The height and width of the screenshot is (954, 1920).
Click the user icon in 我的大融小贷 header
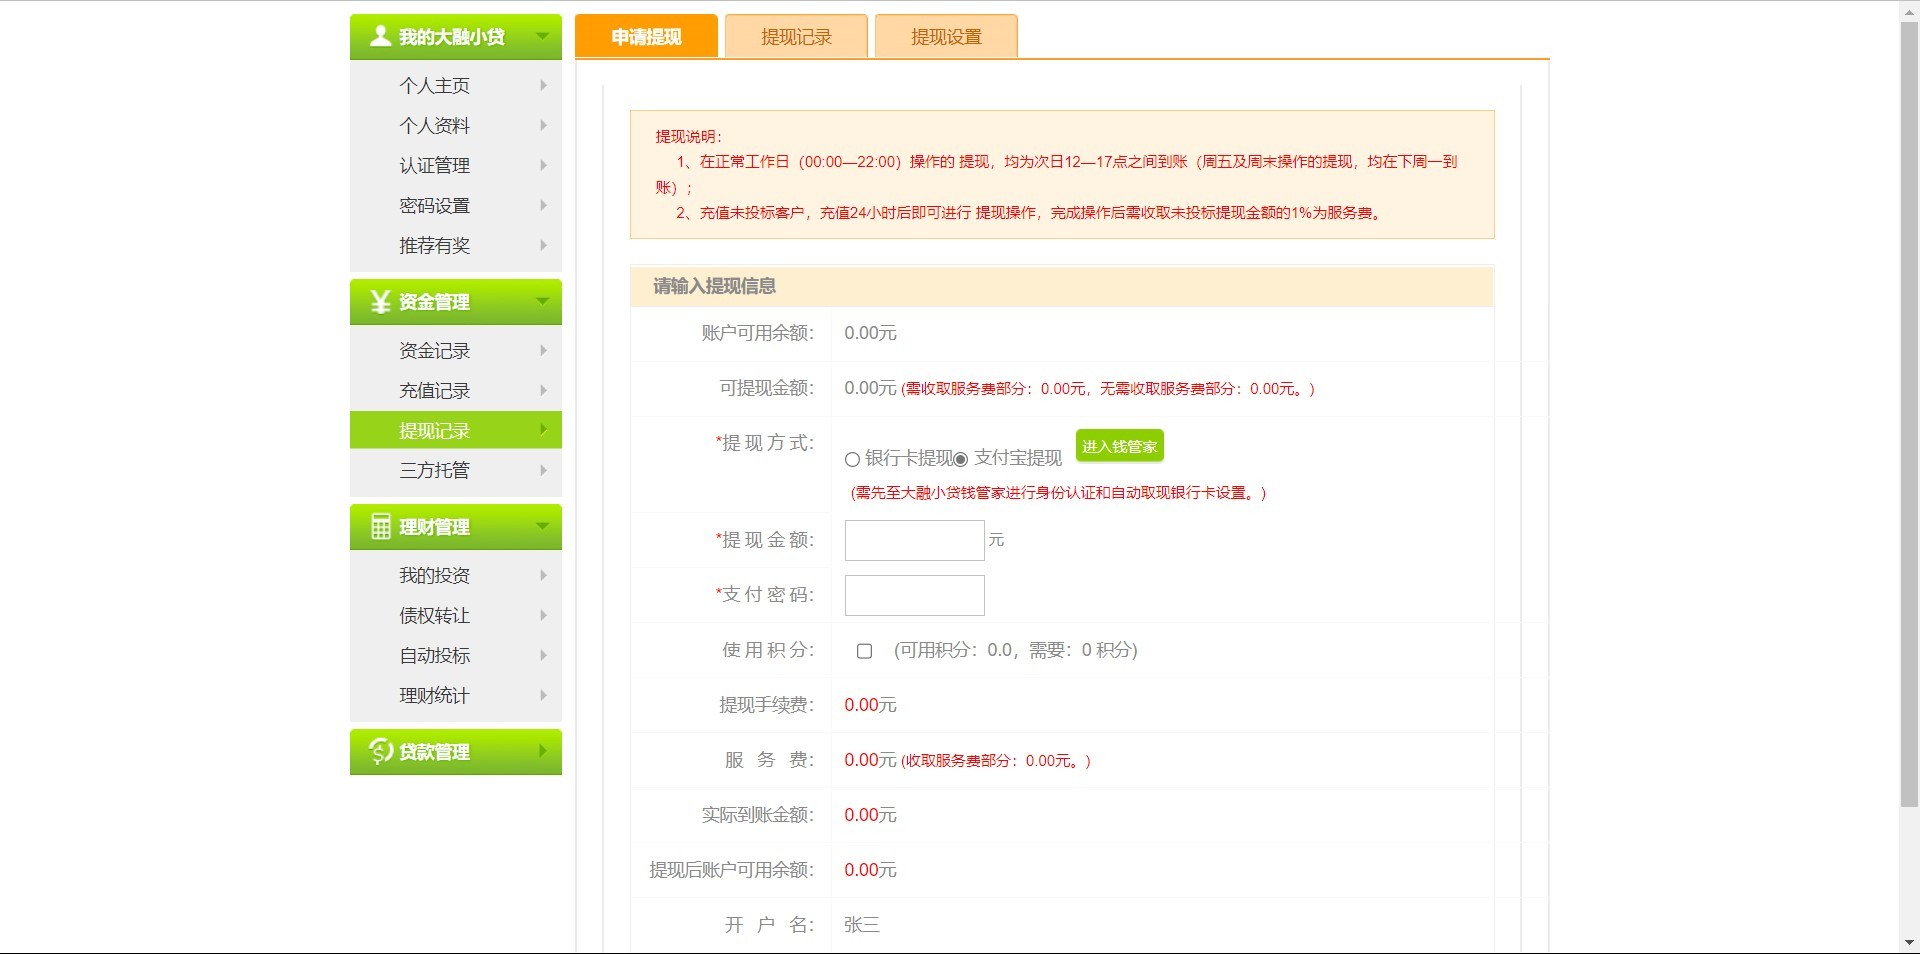(380, 36)
